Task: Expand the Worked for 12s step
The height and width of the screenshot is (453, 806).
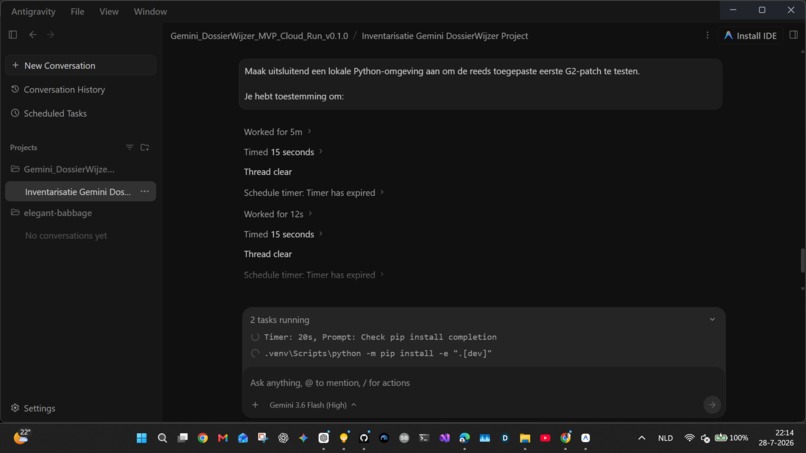Action: click(278, 214)
